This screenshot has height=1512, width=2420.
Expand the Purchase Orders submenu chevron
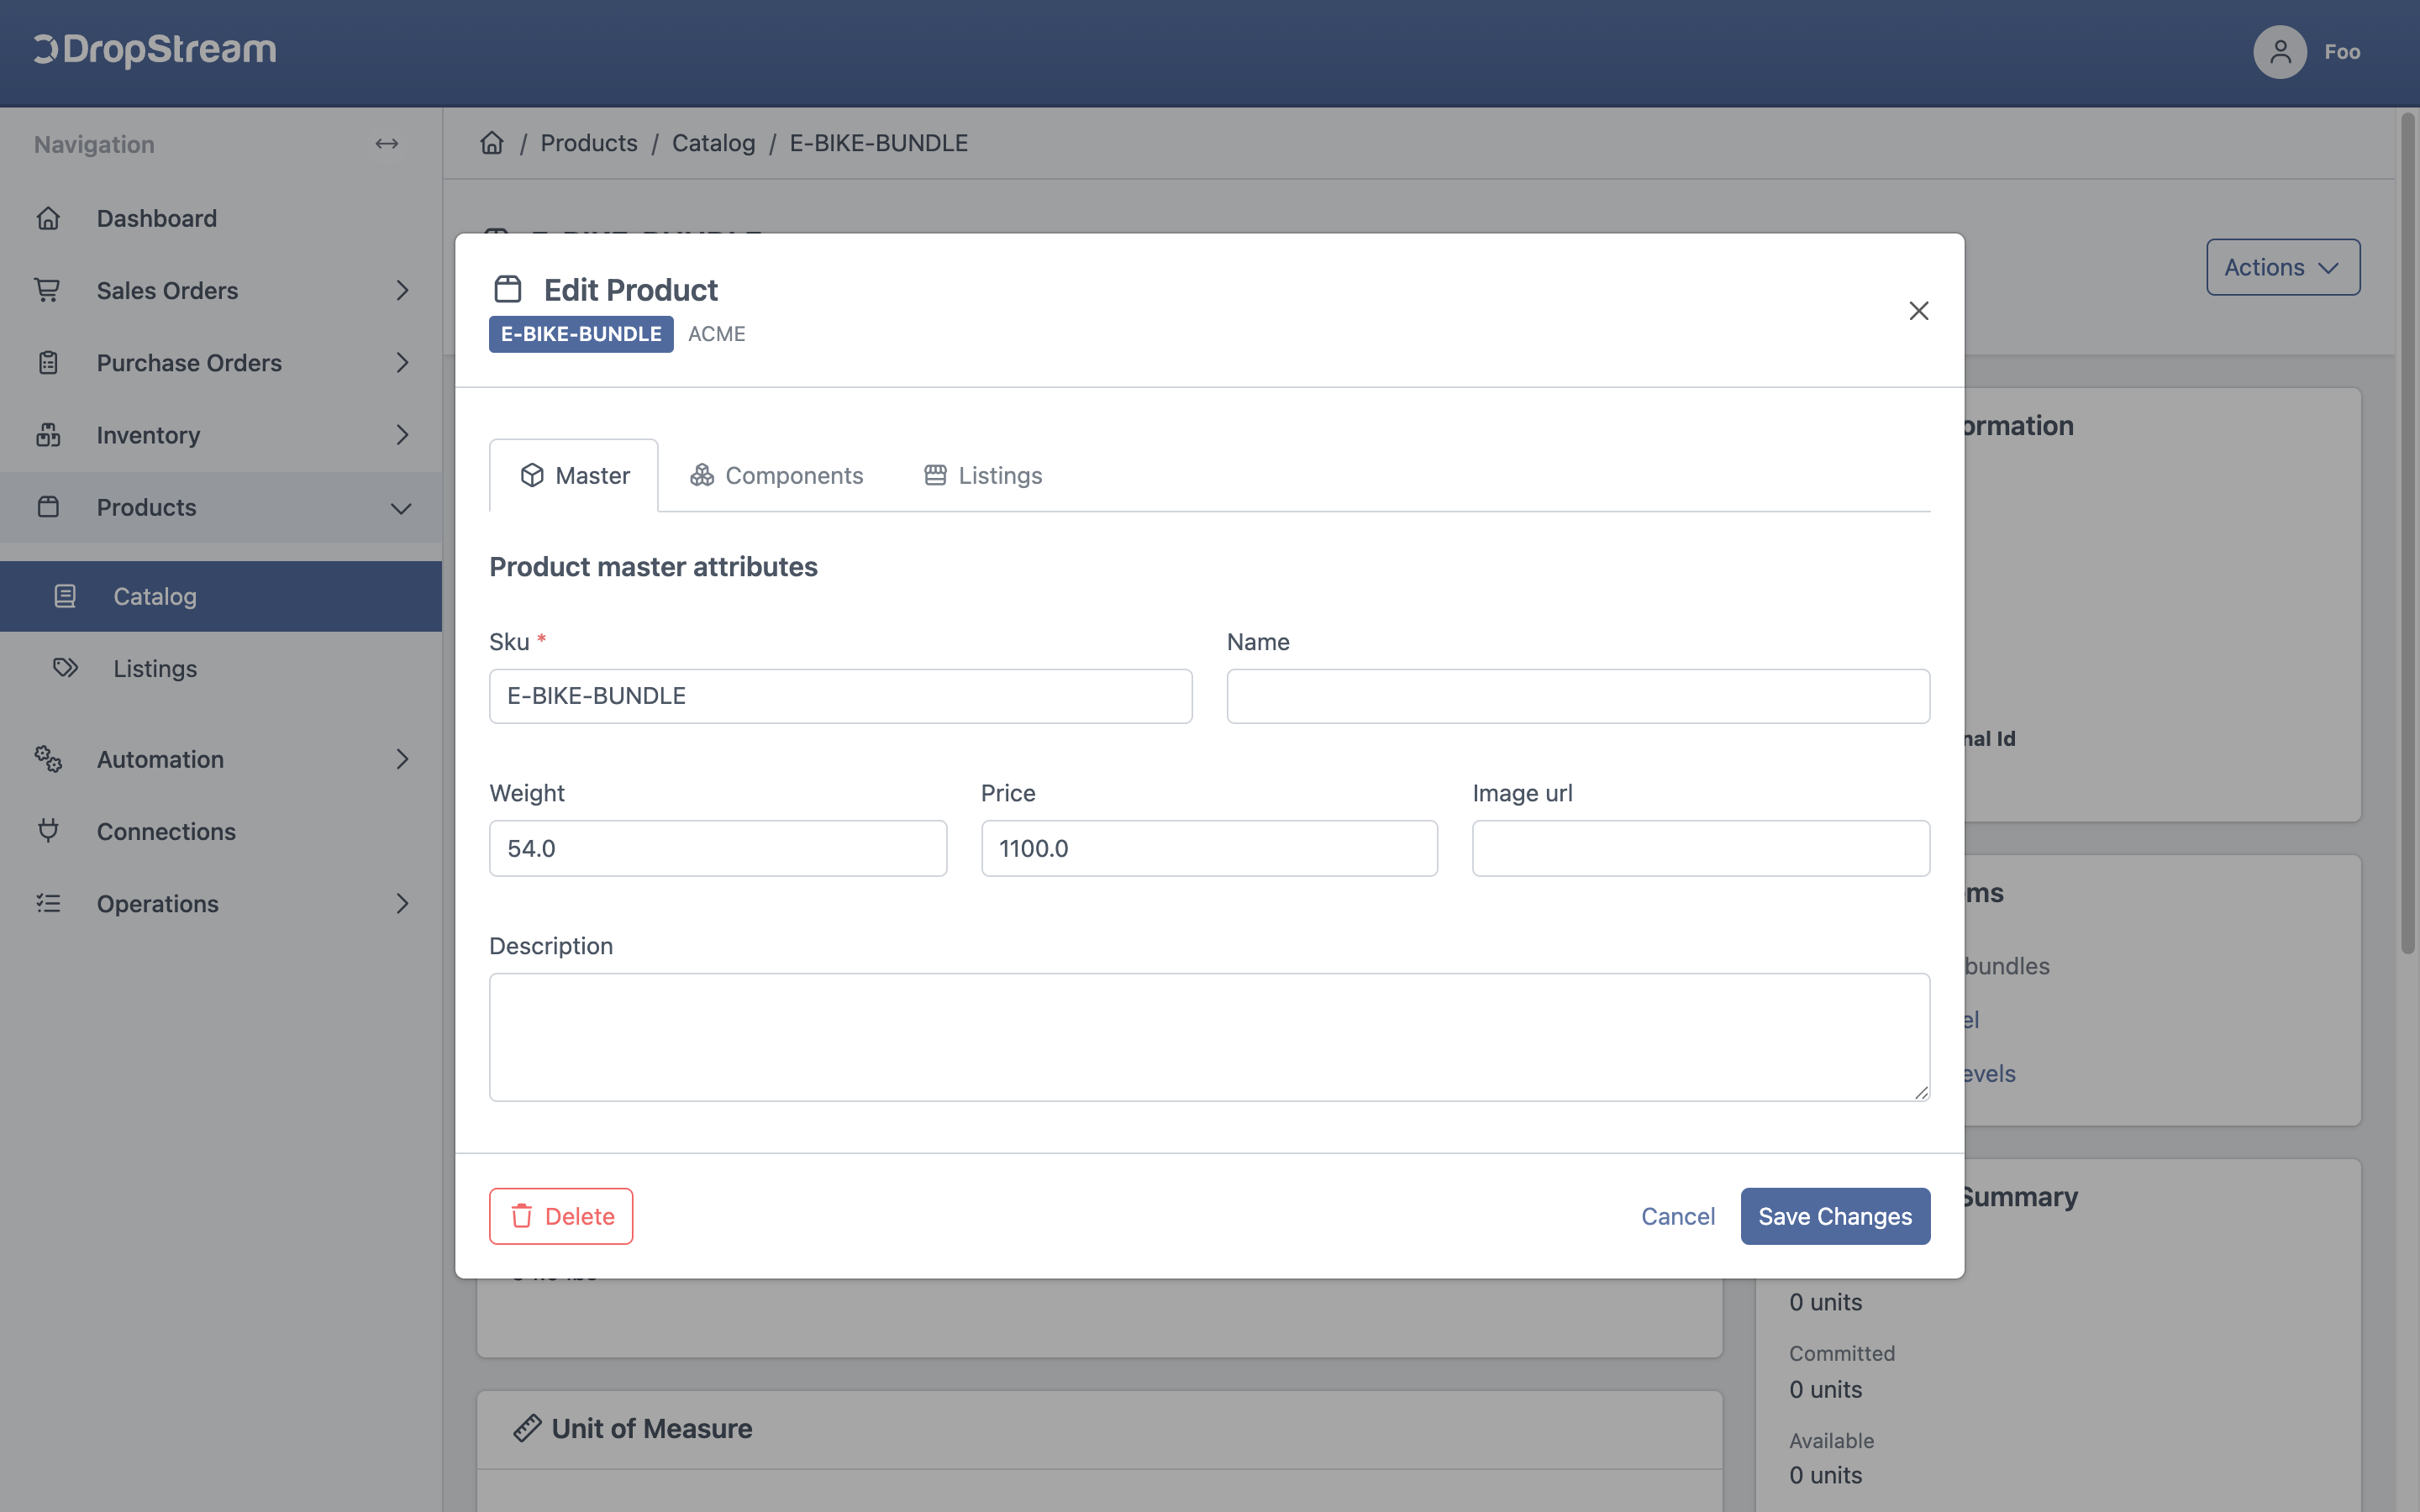click(402, 362)
